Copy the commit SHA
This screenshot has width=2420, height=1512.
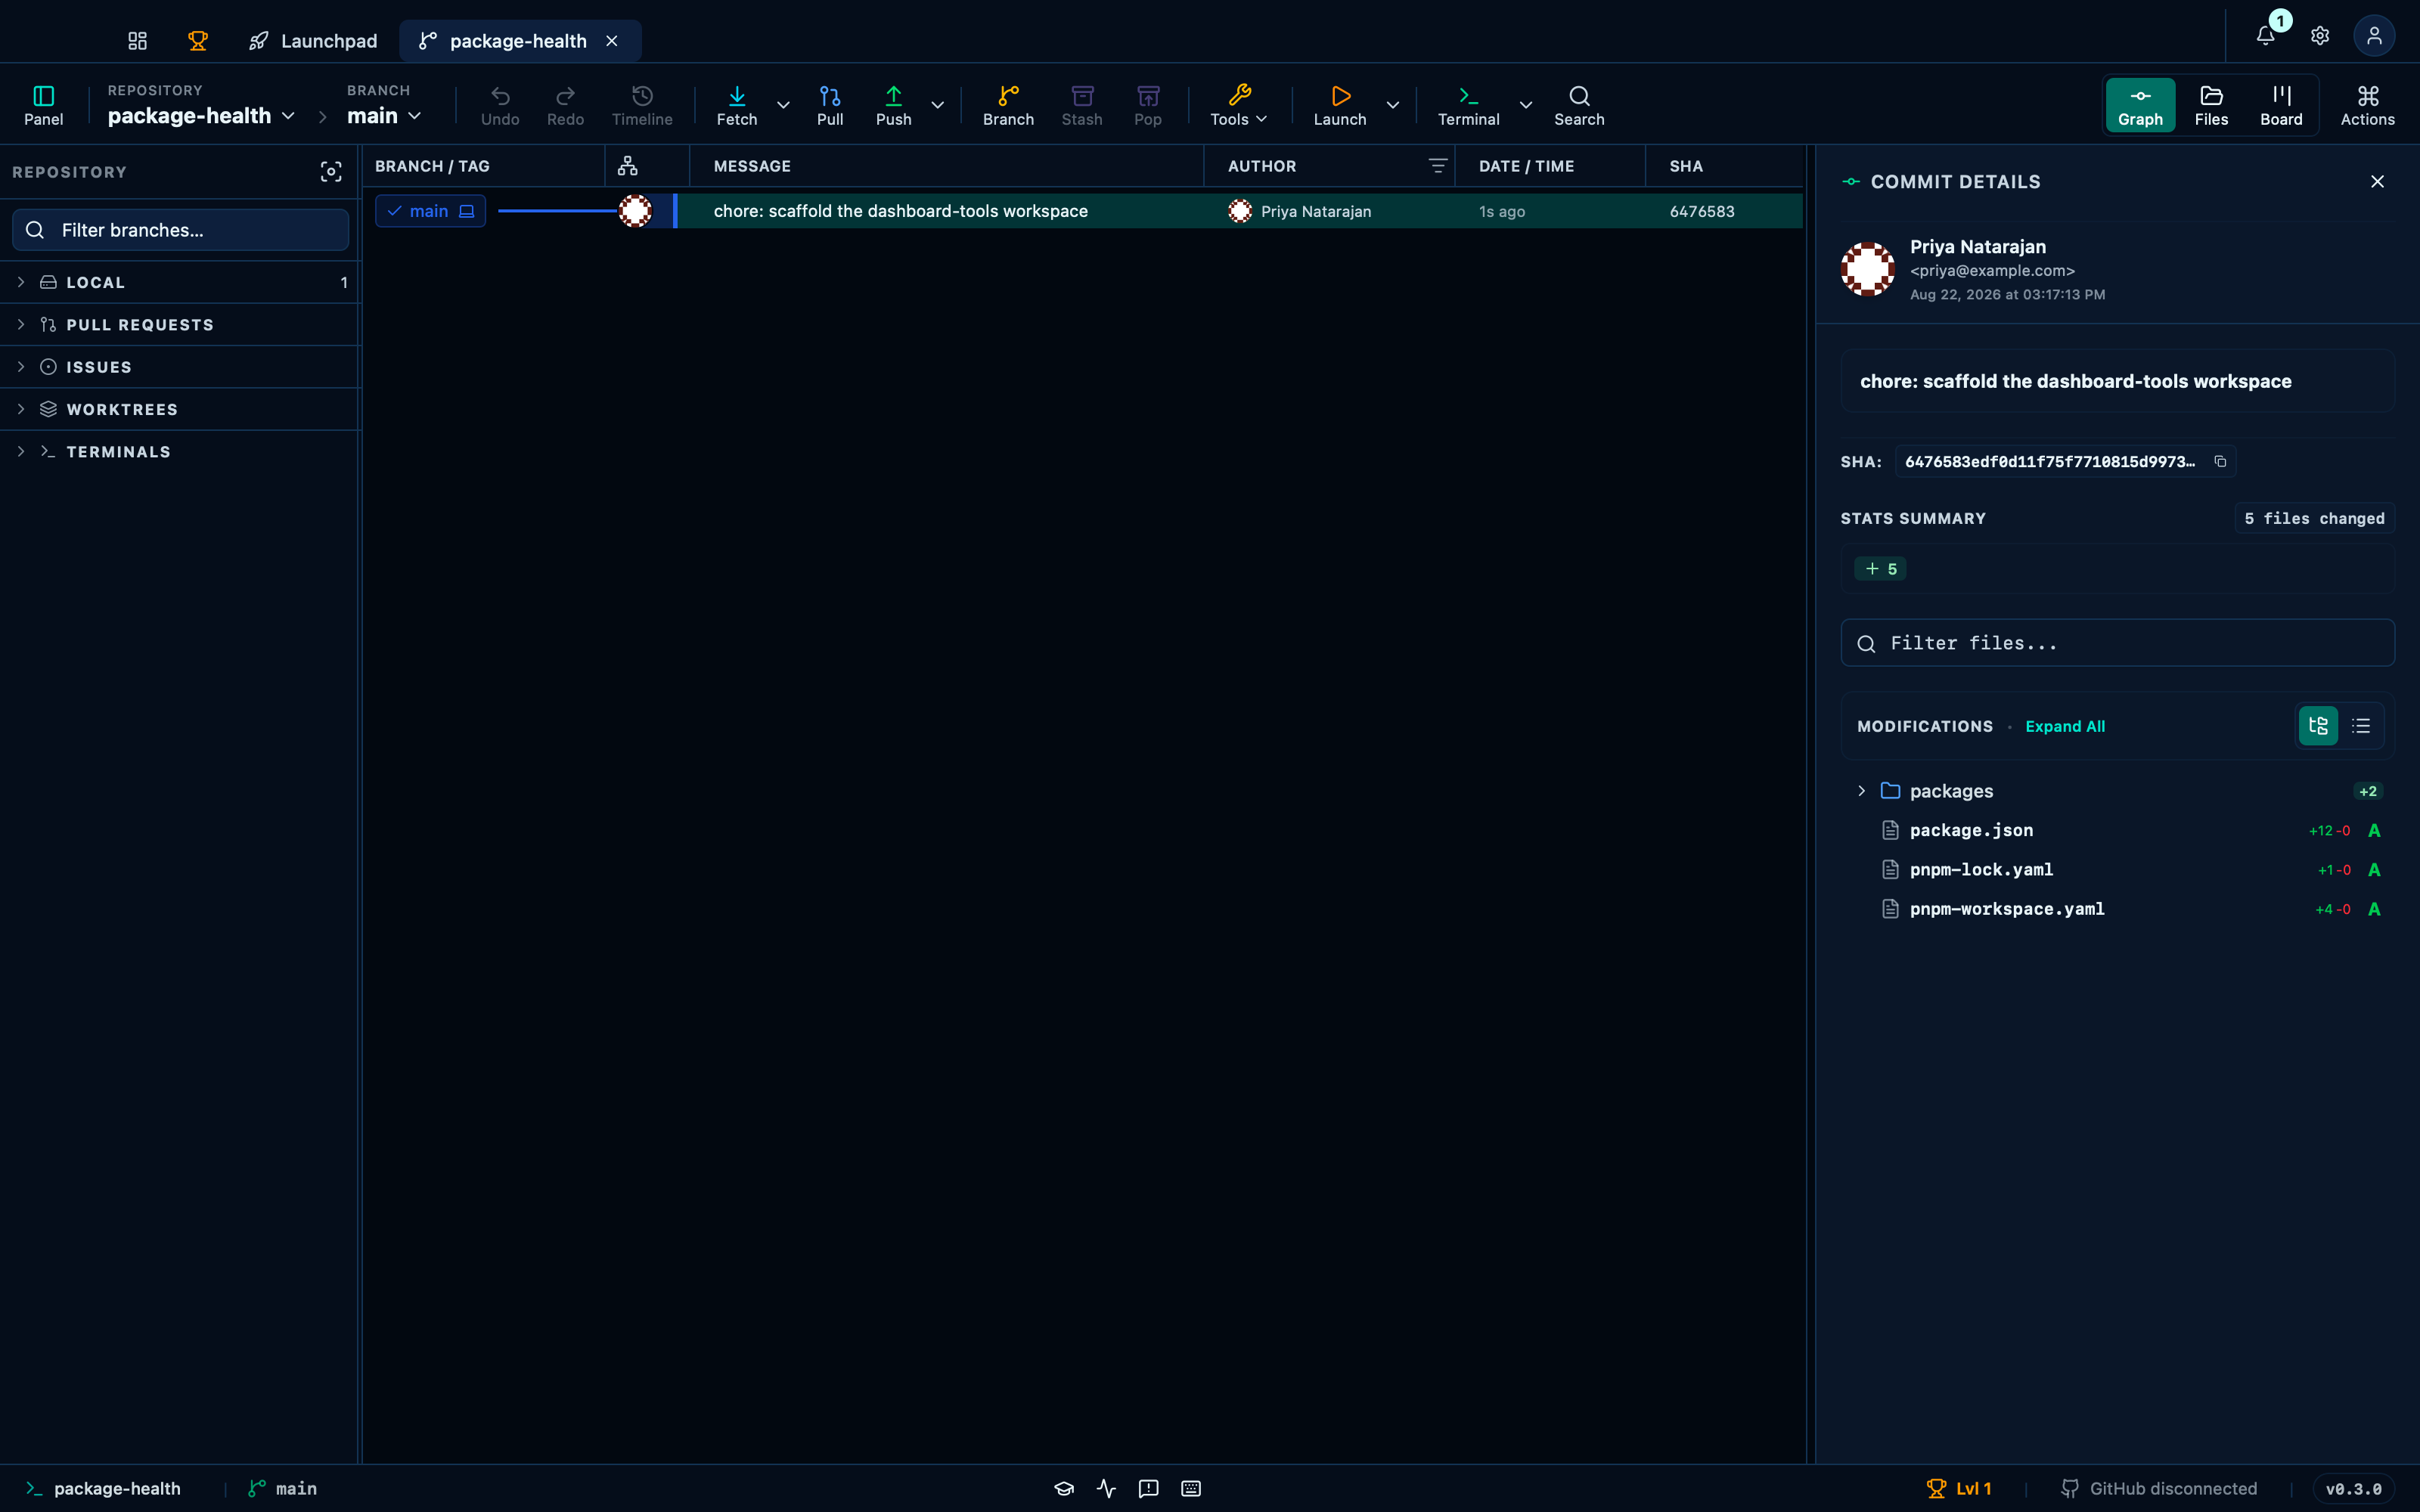[x=2220, y=461]
